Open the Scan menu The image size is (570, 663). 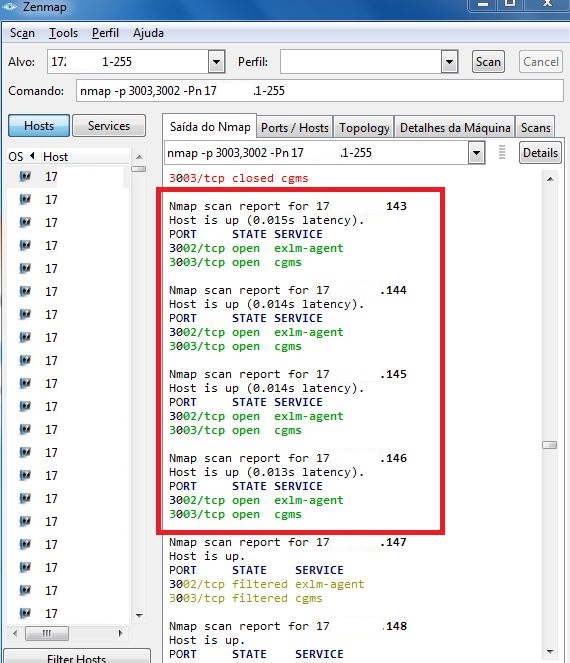(x=22, y=33)
